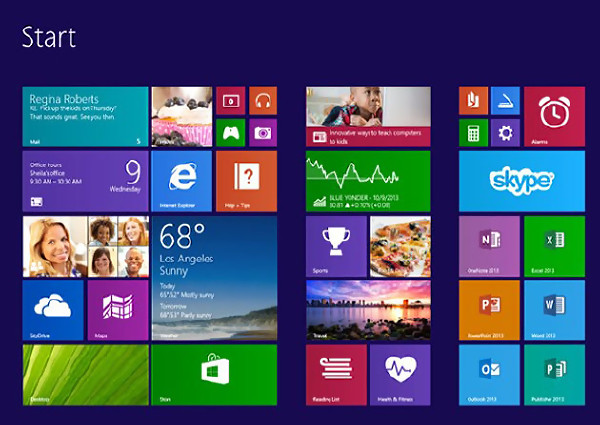Launch the Skype tile
This screenshot has width=600, height=425.
[x=522, y=181]
